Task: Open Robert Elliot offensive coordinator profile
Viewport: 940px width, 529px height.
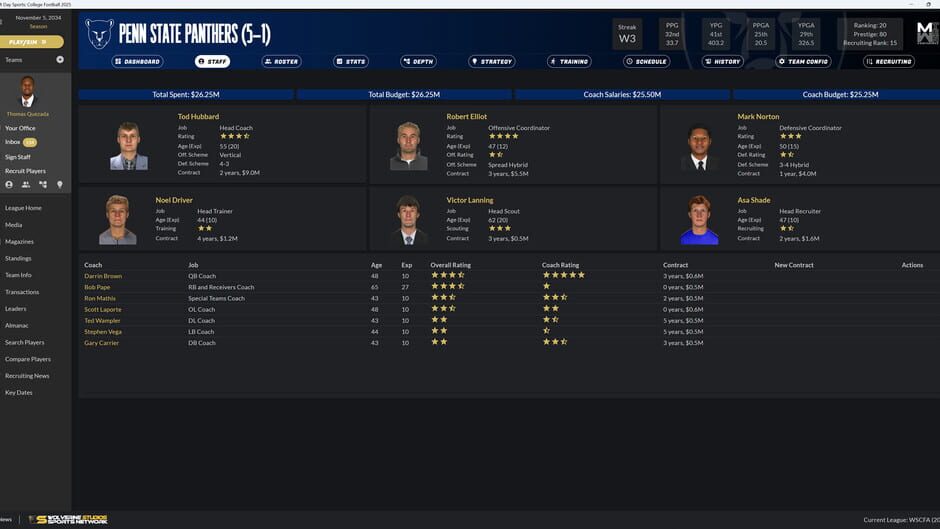Action: click(466, 116)
